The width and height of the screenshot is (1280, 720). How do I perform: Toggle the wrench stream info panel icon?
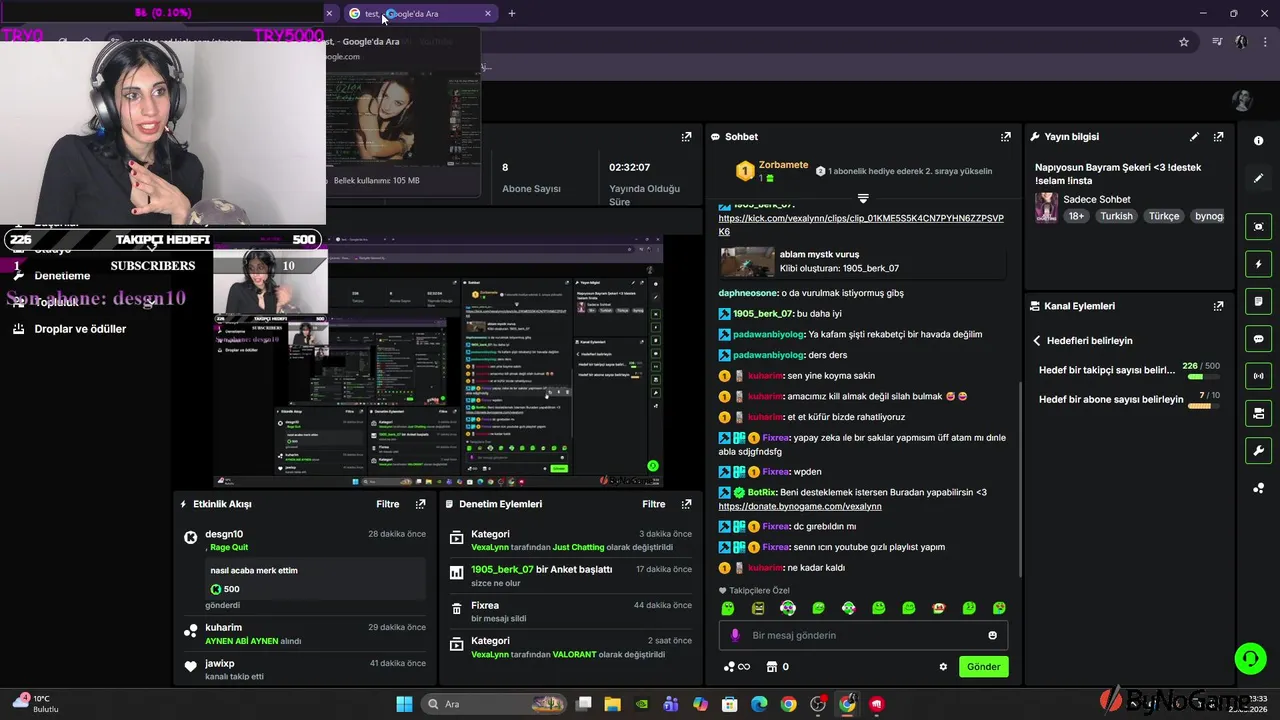[x=1258, y=450]
